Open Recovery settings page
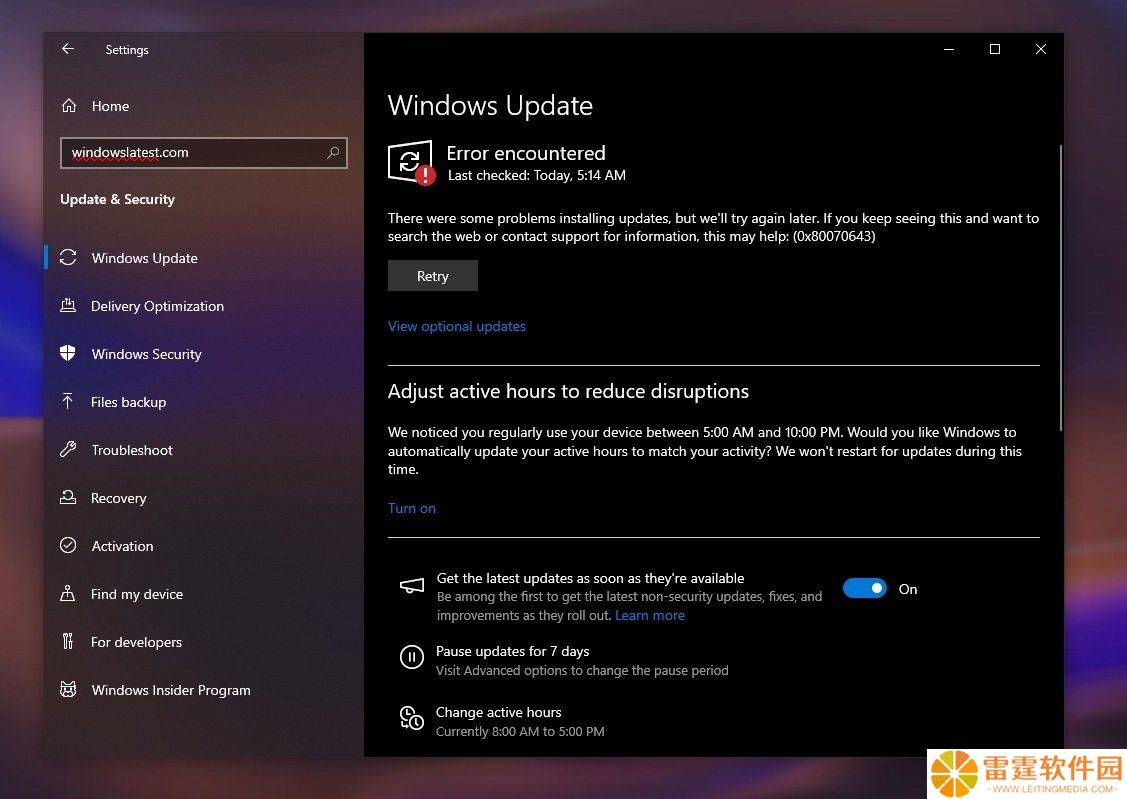This screenshot has width=1127, height=799. coord(119,498)
